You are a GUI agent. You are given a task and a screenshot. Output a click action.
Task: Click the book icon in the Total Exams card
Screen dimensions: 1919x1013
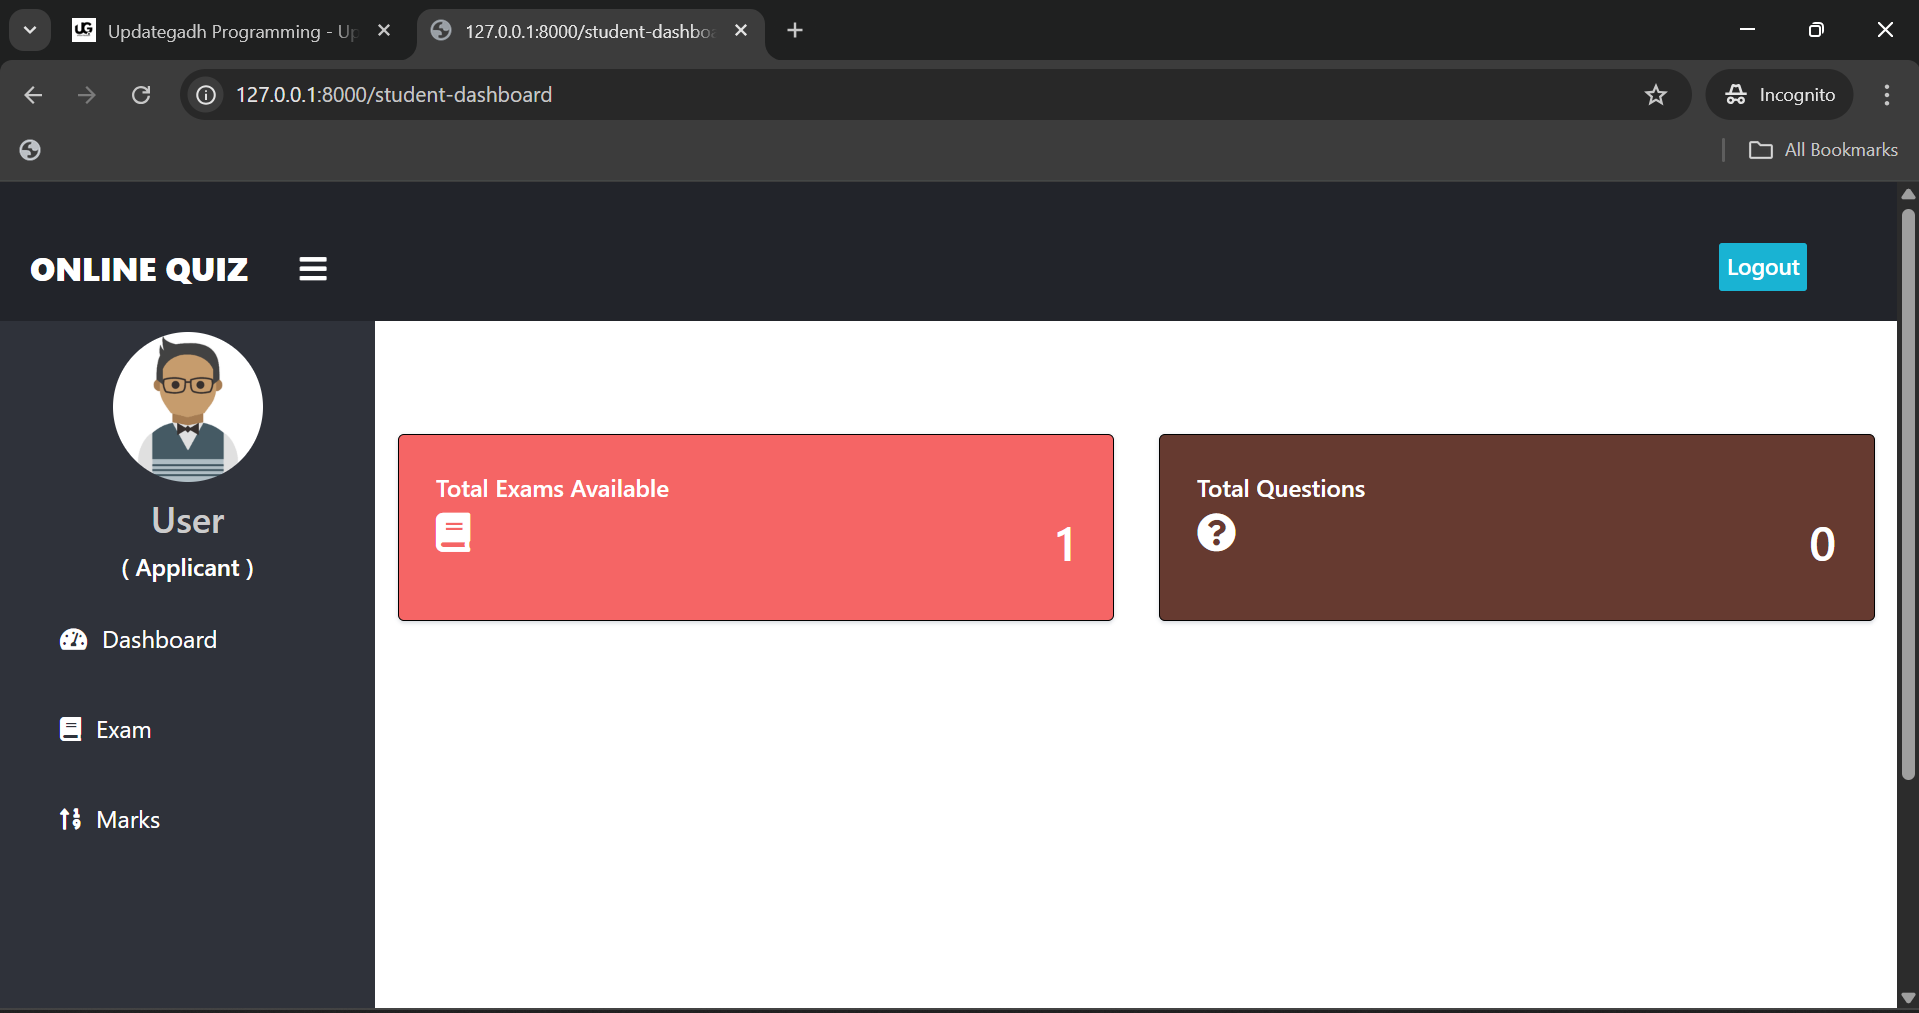pos(453,533)
